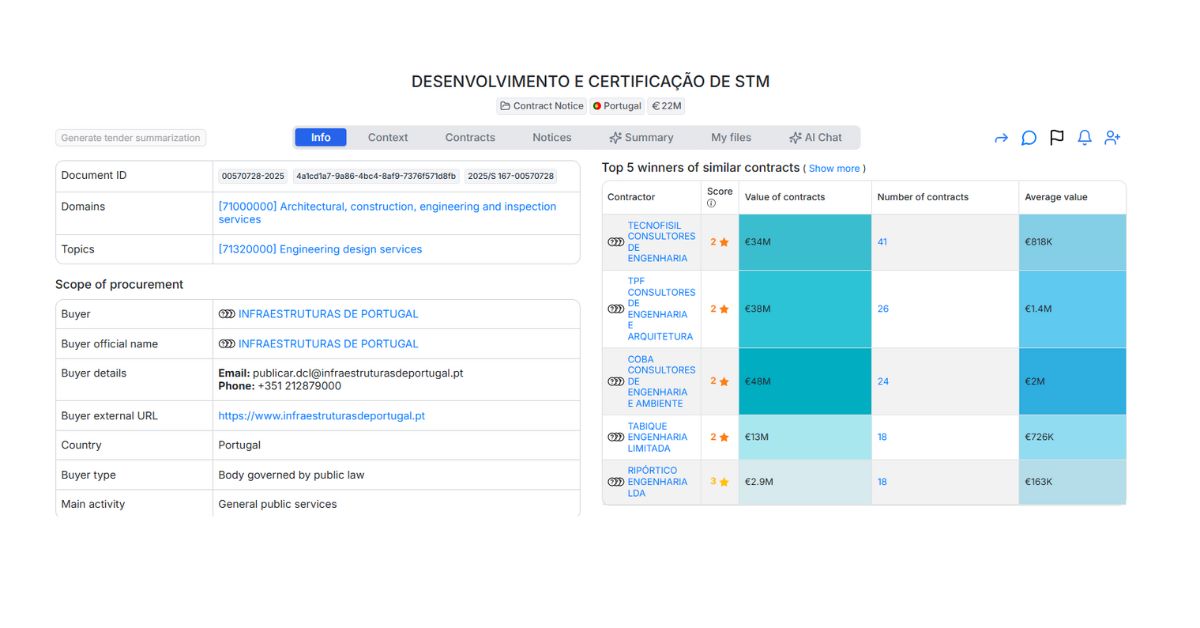Click company icon next to TECNOFISIL
This screenshot has width=1200, height=628.
(x=616, y=242)
